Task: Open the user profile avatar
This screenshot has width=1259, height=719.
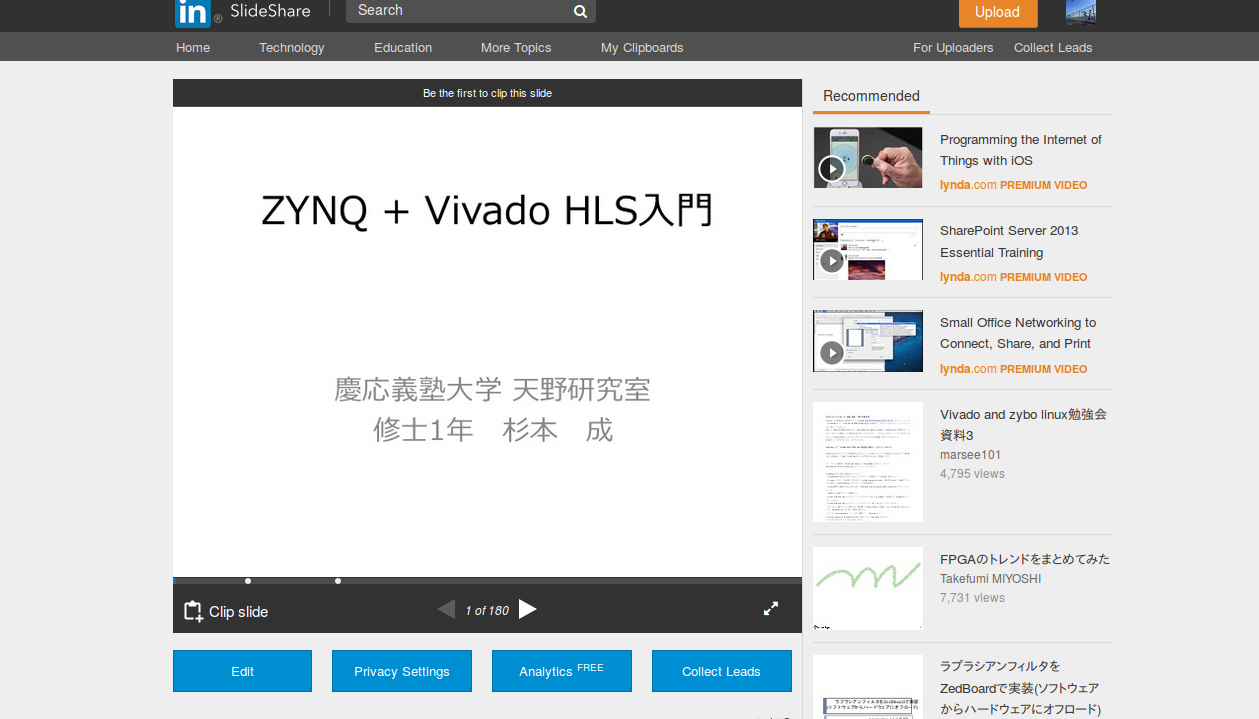Action: click(x=1080, y=12)
